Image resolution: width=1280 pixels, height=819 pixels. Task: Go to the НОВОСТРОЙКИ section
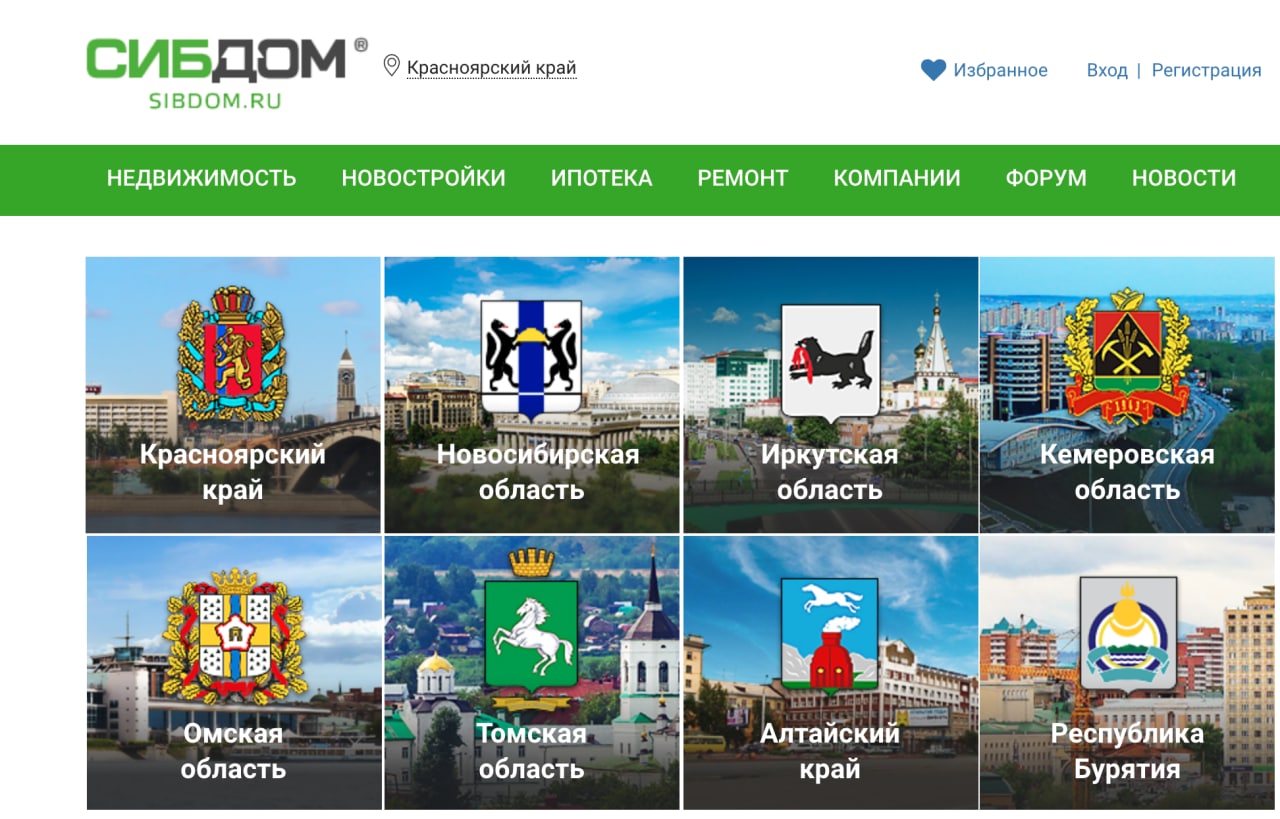424,178
